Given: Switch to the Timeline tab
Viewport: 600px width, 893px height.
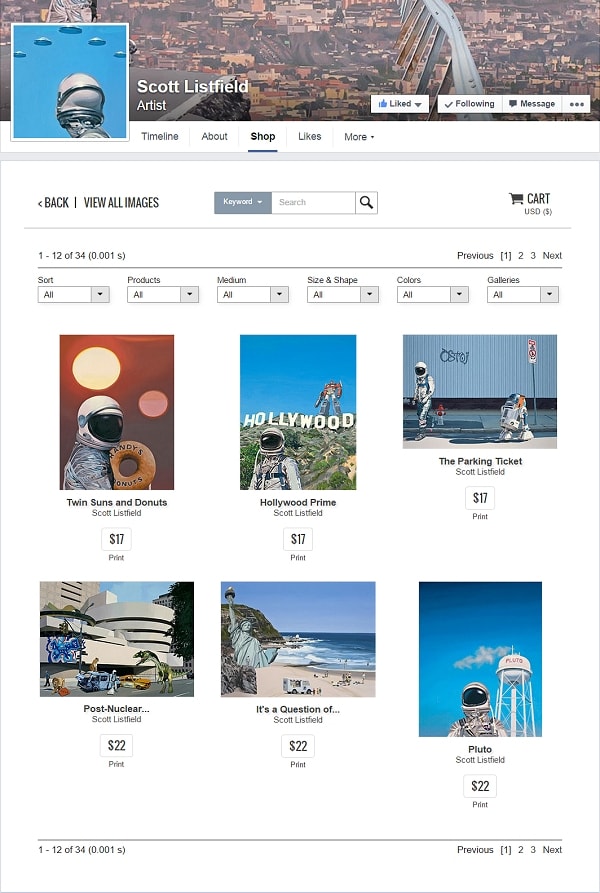Looking at the screenshot, I should point(160,137).
